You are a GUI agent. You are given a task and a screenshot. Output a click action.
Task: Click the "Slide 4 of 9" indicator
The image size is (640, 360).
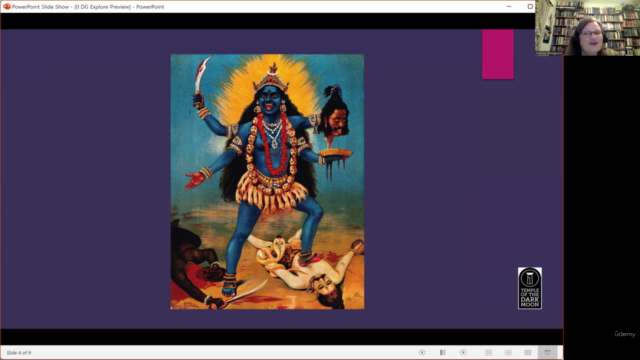[19, 353]
